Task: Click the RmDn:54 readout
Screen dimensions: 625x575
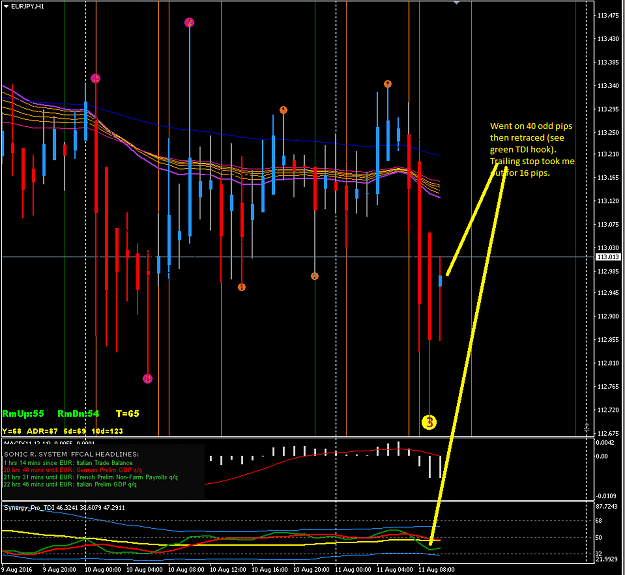Action: [78, 414]
